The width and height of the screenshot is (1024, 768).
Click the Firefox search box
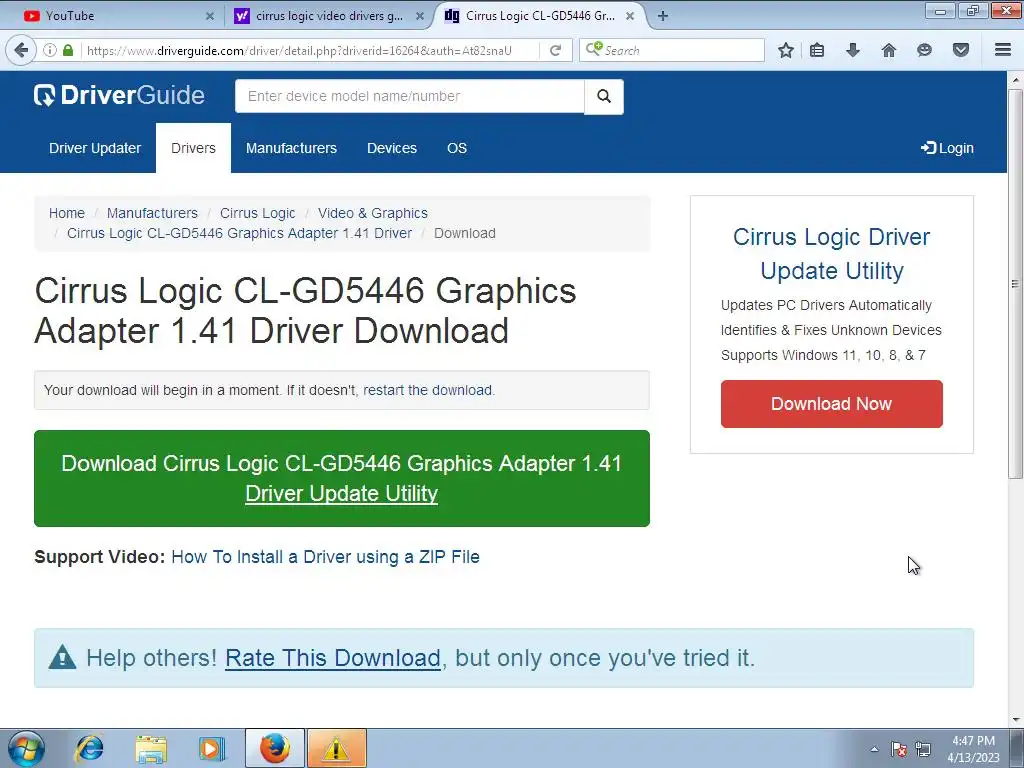coord(671,50)
